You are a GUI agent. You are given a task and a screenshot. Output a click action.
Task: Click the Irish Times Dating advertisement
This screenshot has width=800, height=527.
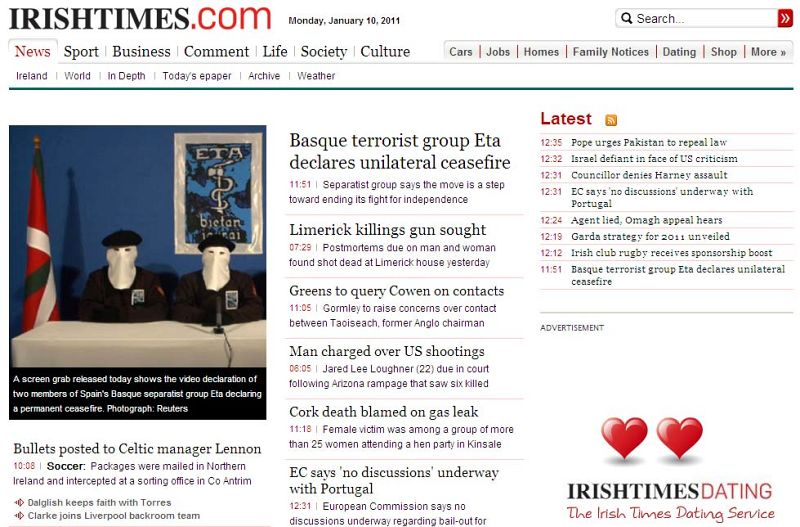tap(669, 469)
